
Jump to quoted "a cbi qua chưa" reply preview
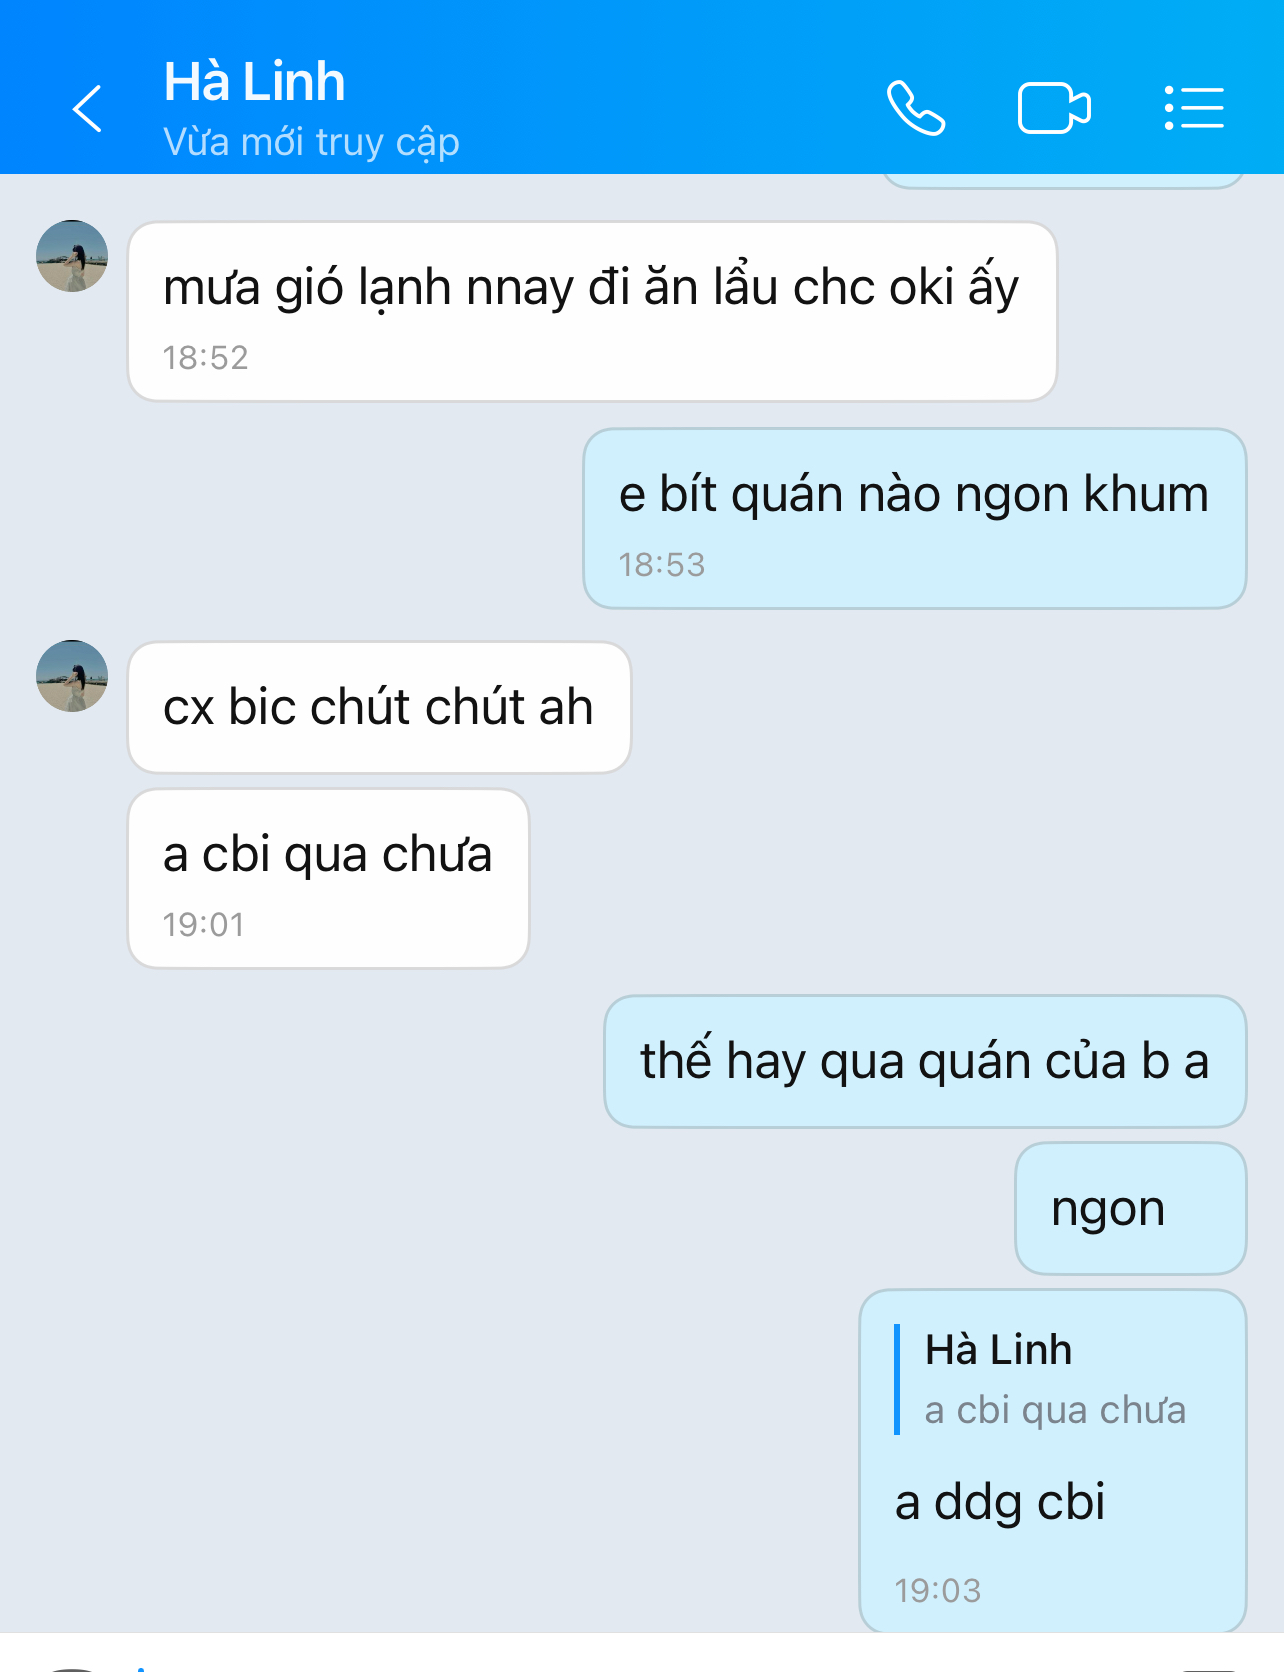click(x=1040, y=1380)
